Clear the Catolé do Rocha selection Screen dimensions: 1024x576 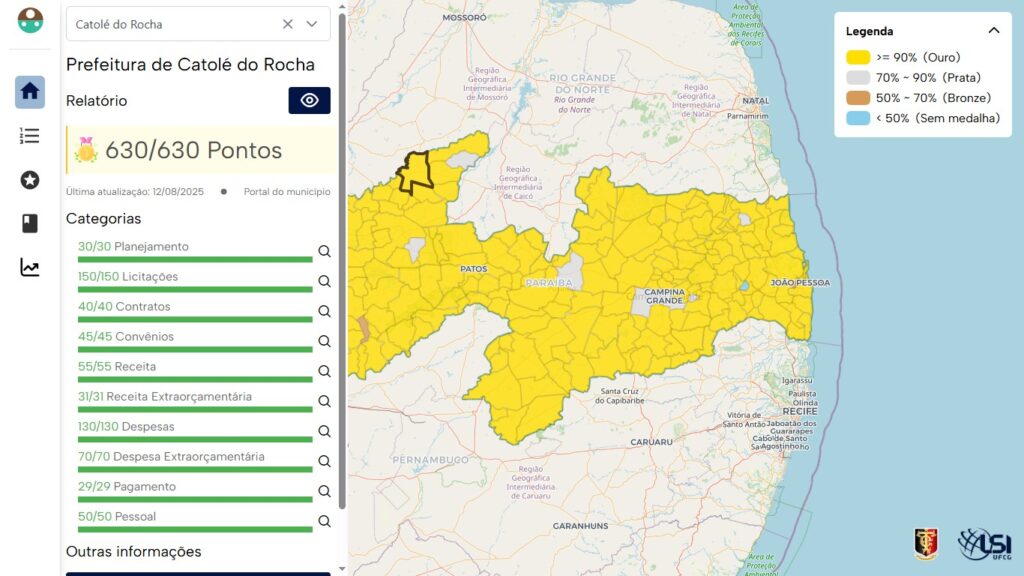[x=288, y=24]
